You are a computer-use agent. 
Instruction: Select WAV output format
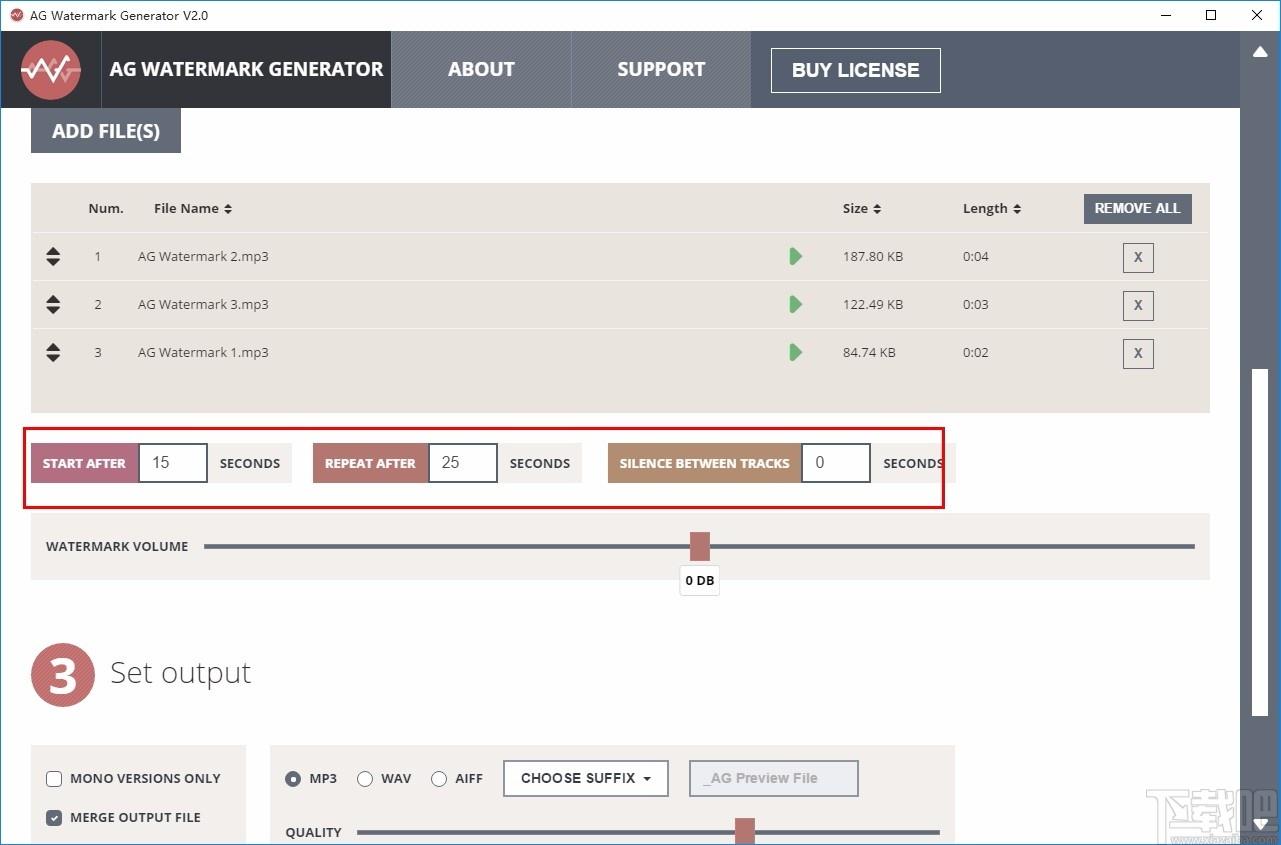click(x=365, y=779)
